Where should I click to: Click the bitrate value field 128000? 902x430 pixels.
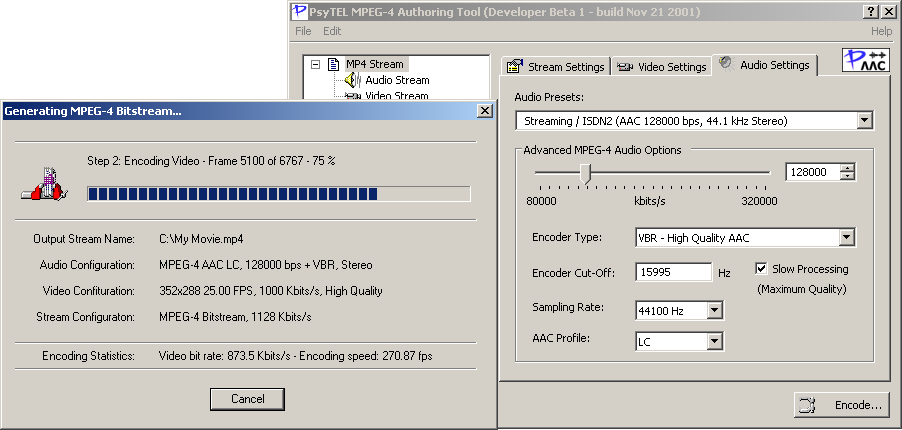(813, 172)
